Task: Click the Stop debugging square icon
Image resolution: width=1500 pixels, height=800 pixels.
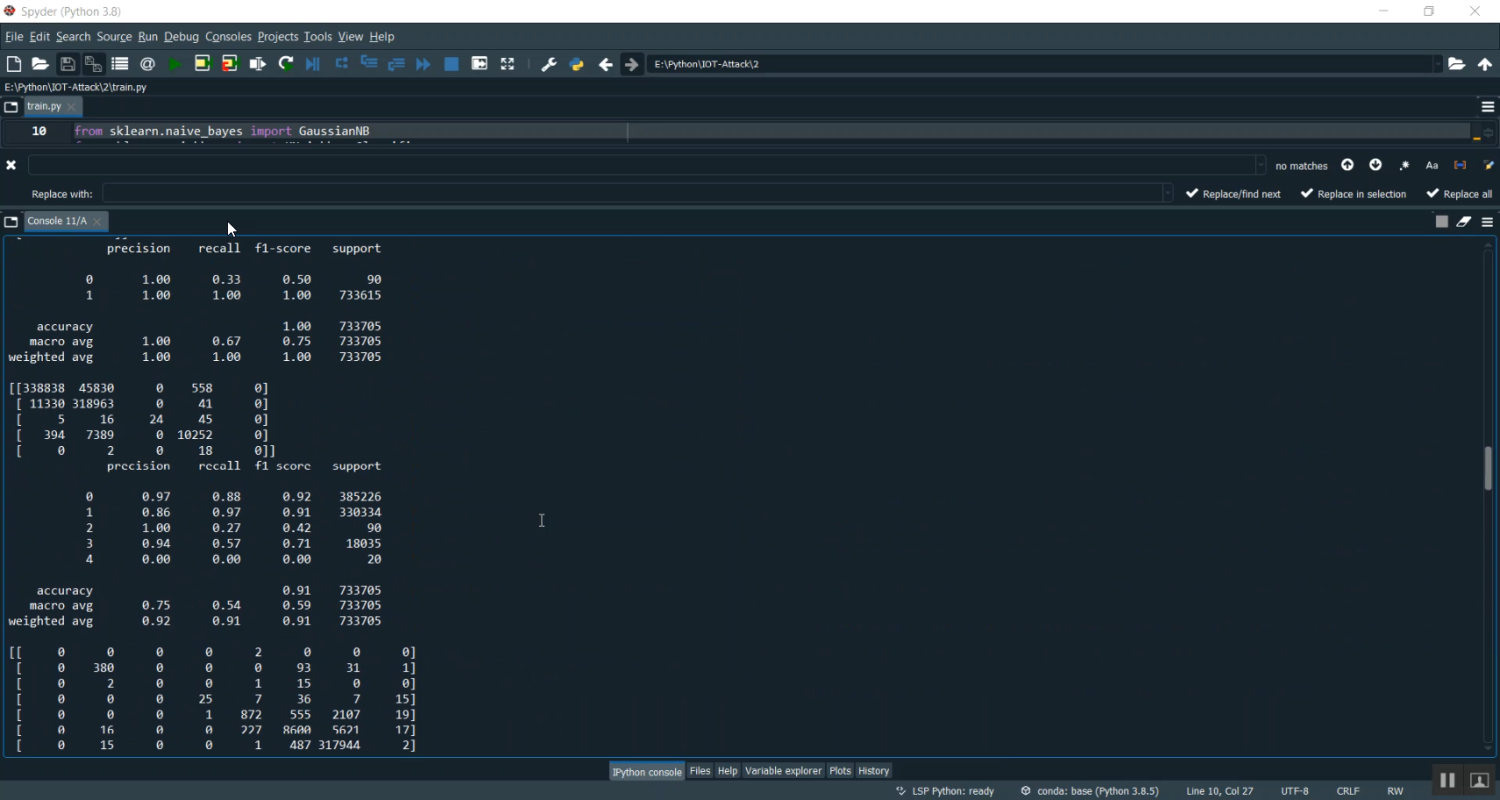Action: tap(451, 64)
